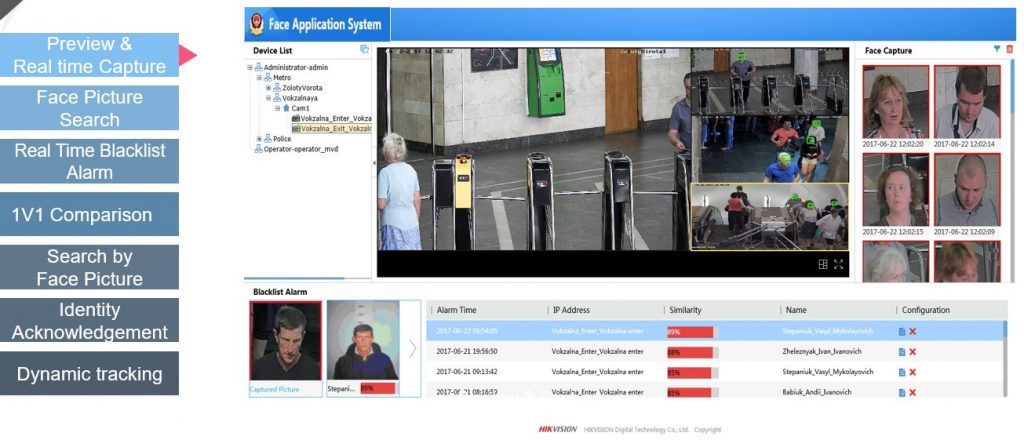This screenshot has height=440, width=1024.
Task: Open details icon for Stepaniuk 09:13:42 alarm
Action: click(902, 372)
